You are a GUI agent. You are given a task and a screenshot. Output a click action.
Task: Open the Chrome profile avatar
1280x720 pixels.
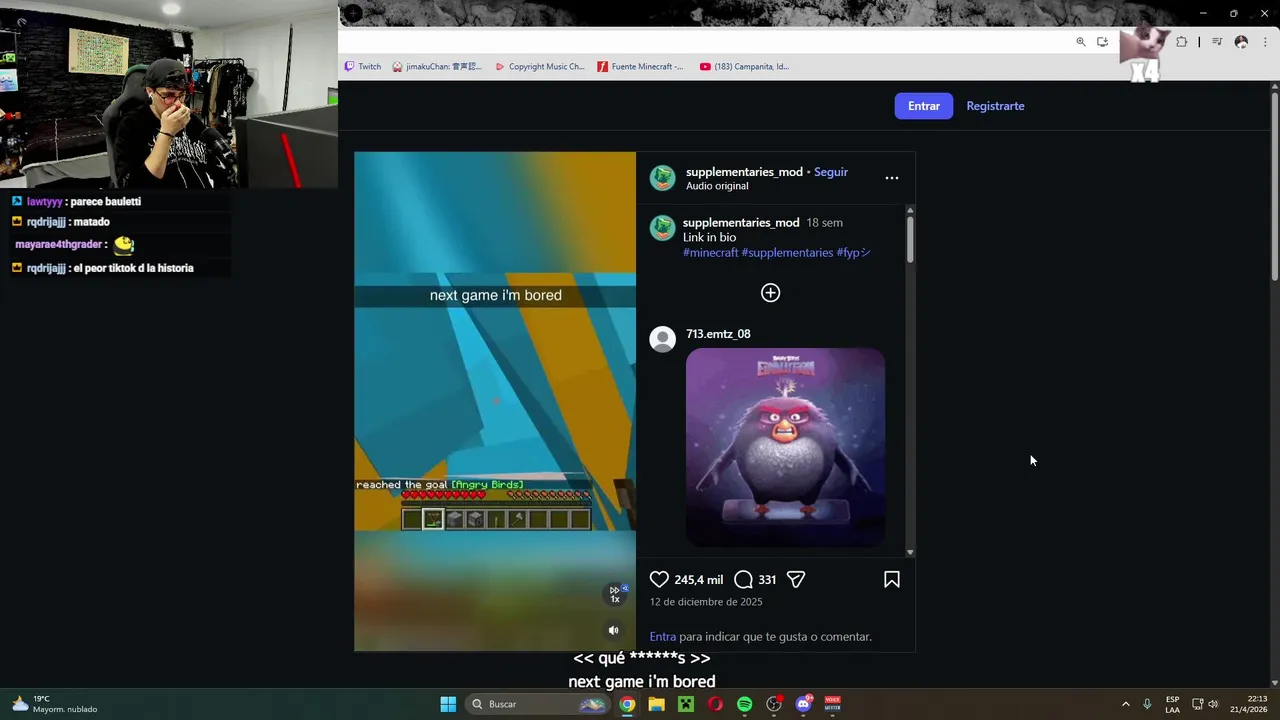click(x=1241, y=42)
